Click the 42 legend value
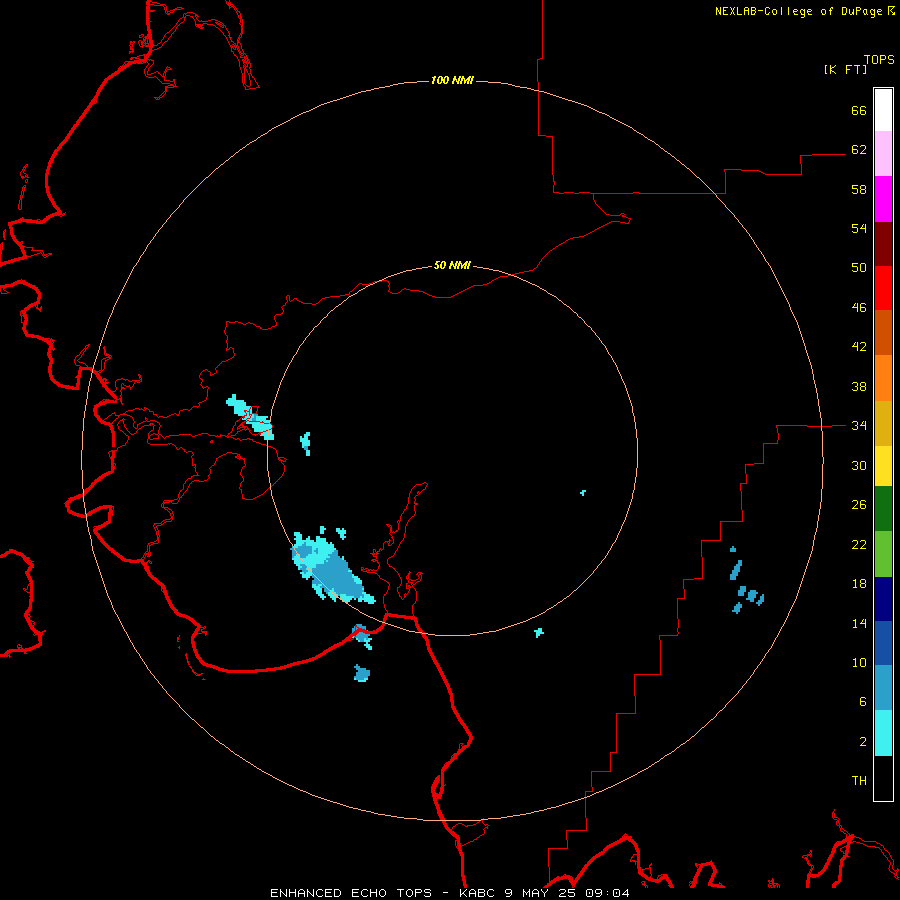The width and height of the screenshot is (900, 900). [x=859, y=347]
